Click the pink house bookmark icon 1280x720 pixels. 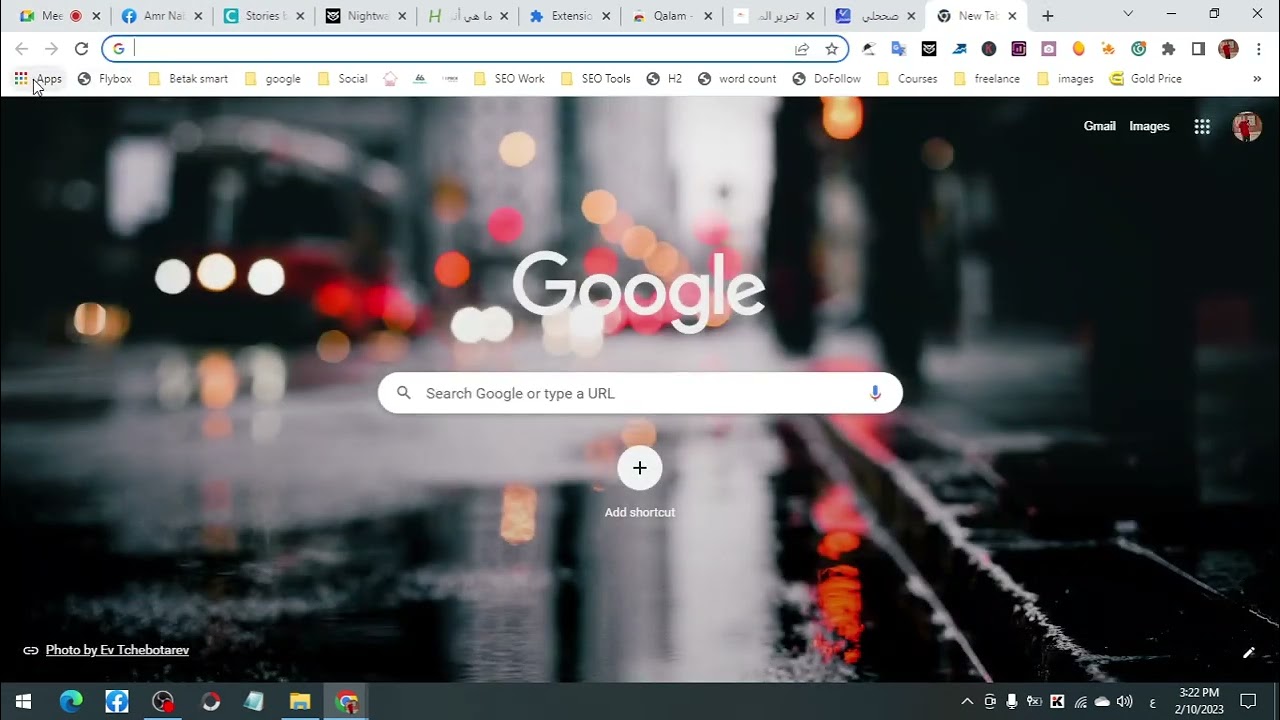pyautogui.click(x=390, y=79)
